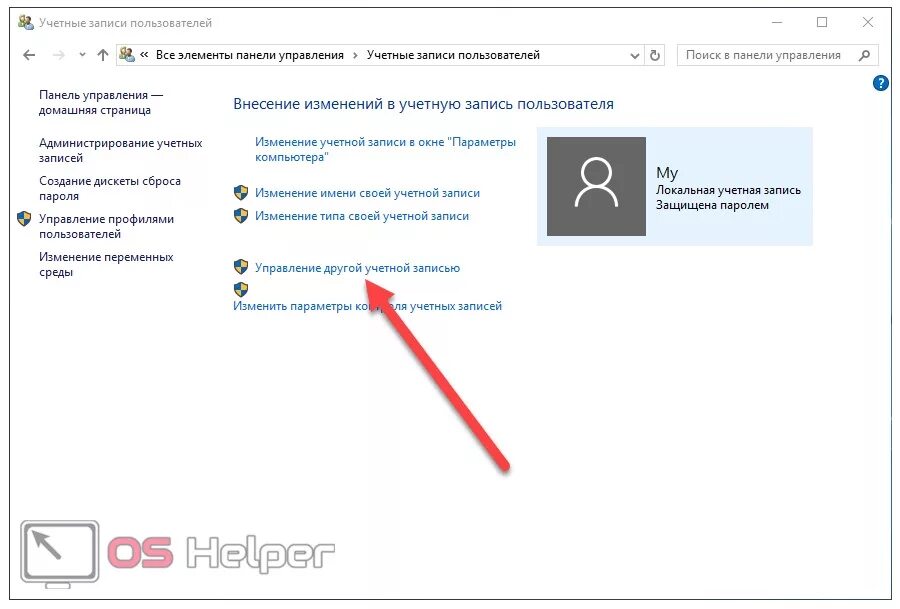Open recent locations dropdown arrow

82,55
